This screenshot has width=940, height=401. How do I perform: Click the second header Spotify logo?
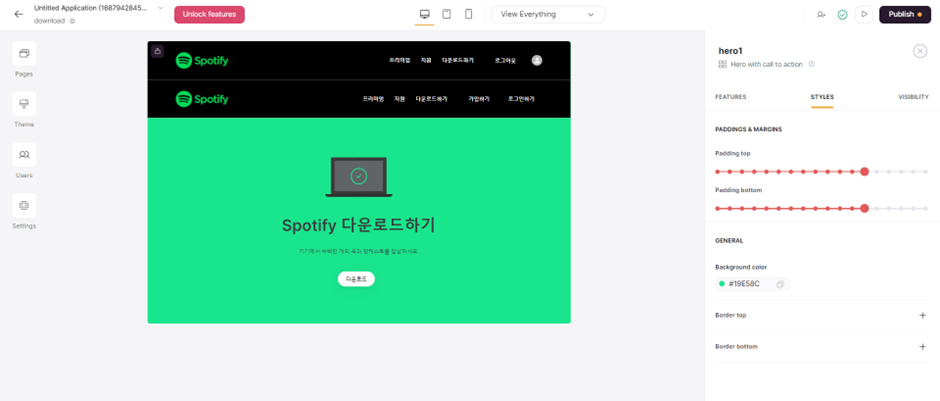(x=202, y=99)
